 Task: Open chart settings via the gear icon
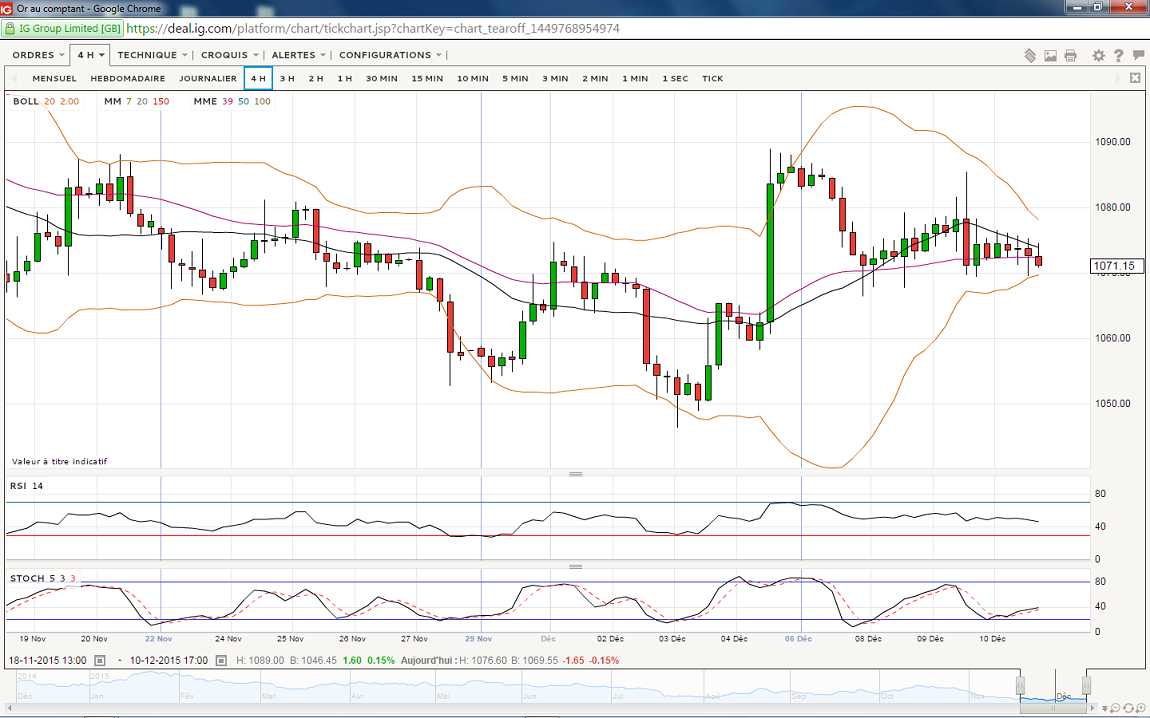tap(1098, 55)
